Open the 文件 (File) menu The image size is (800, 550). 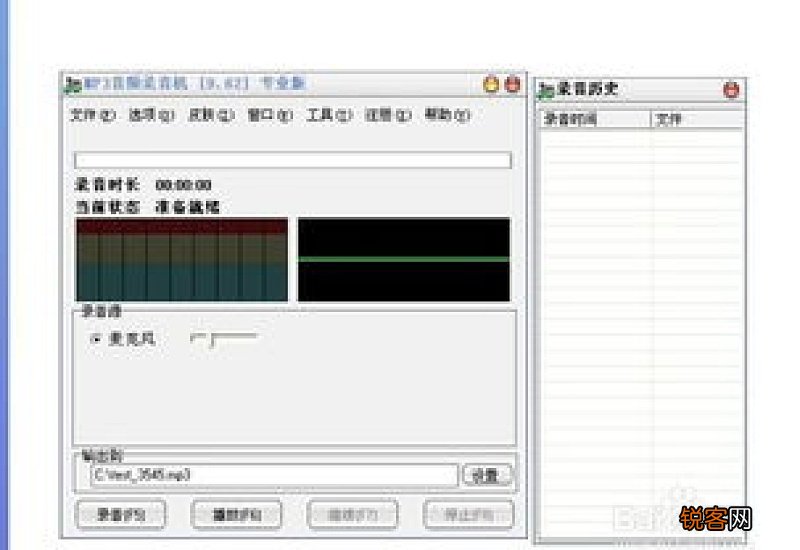click(x=93, y=115)
